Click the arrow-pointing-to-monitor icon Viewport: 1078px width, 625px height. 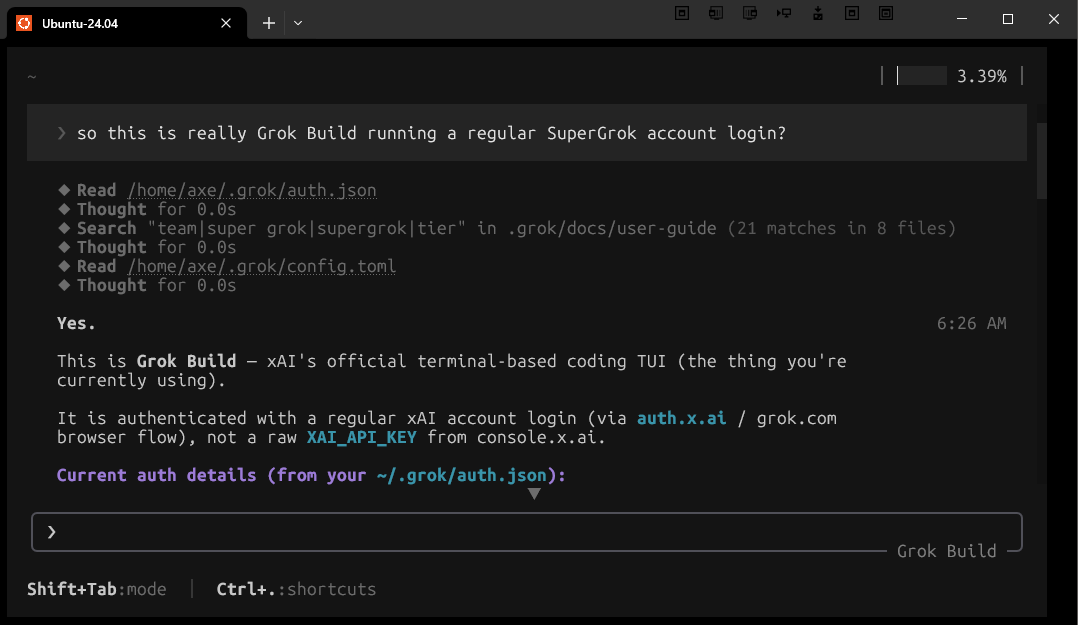pyautogui.click(x=784, y=13)
